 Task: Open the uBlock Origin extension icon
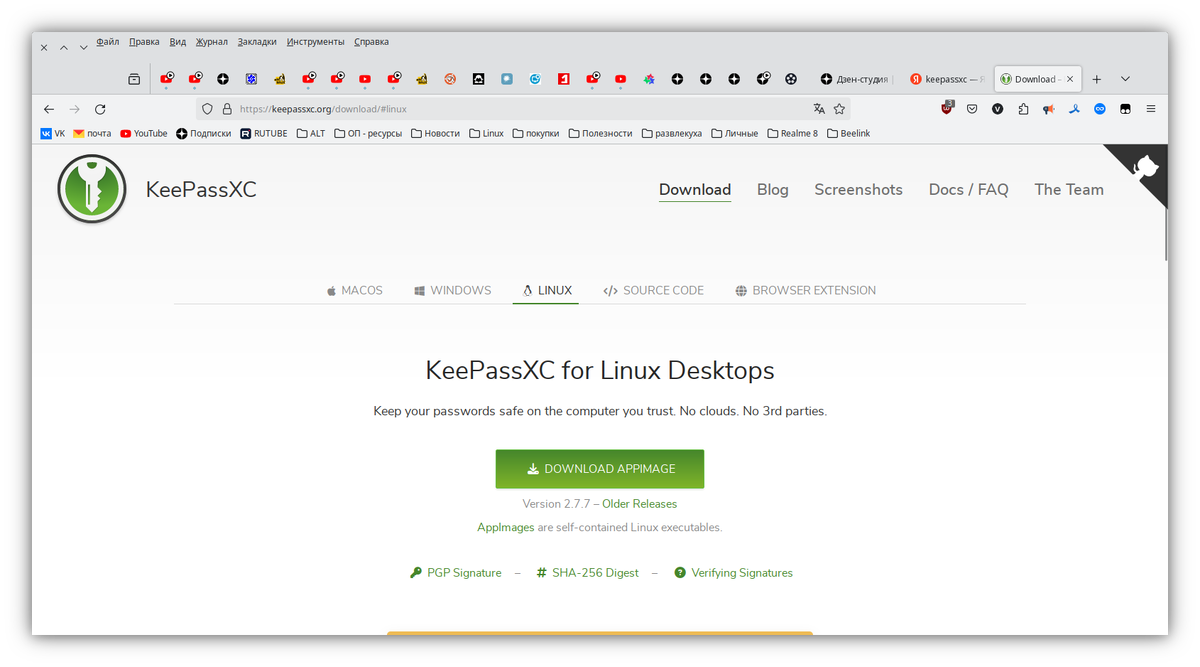point(947,108)
